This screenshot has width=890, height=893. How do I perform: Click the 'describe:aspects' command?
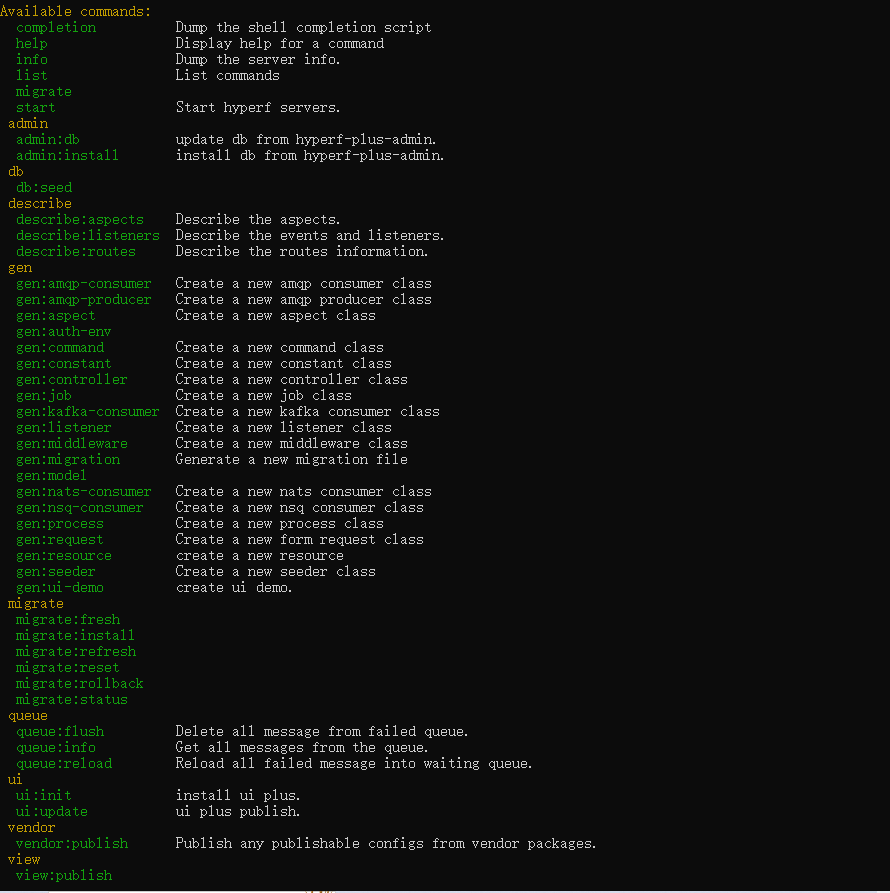click(80, 219)
